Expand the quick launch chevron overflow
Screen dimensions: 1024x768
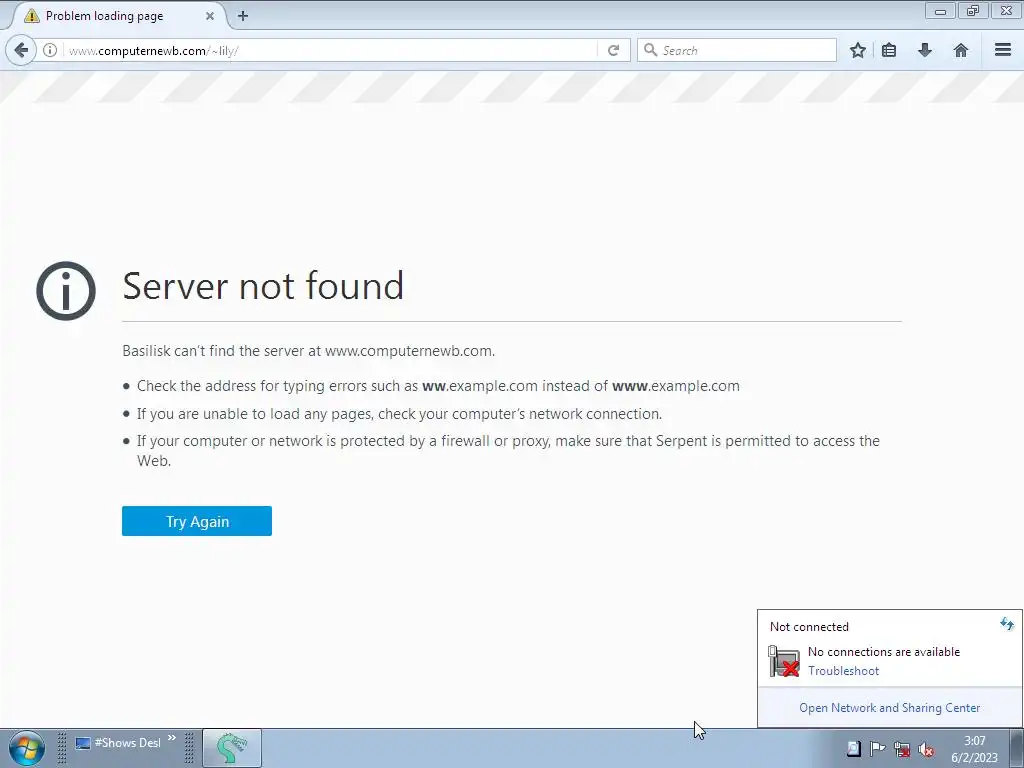pos(172,739)
